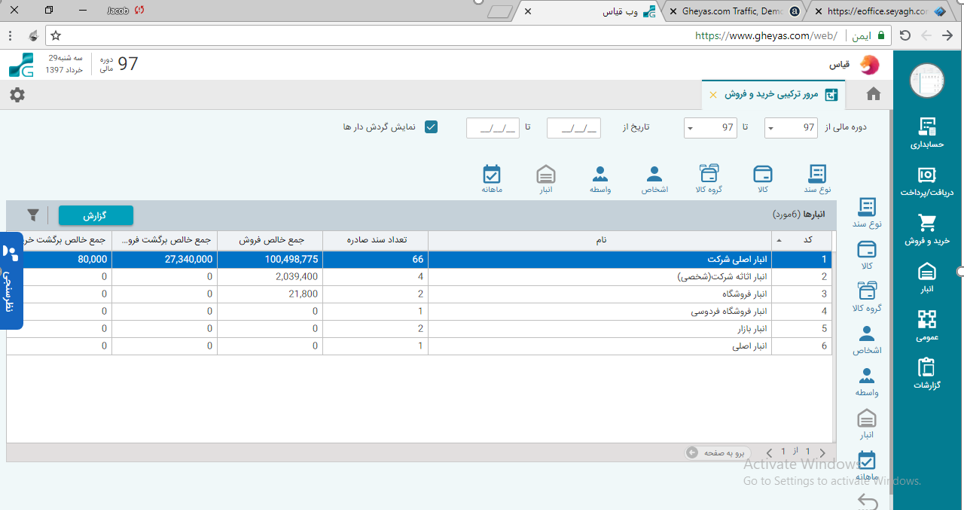Open settings gear icon
Viewport: 964px width, 510px height.
[x=17, y=95]
